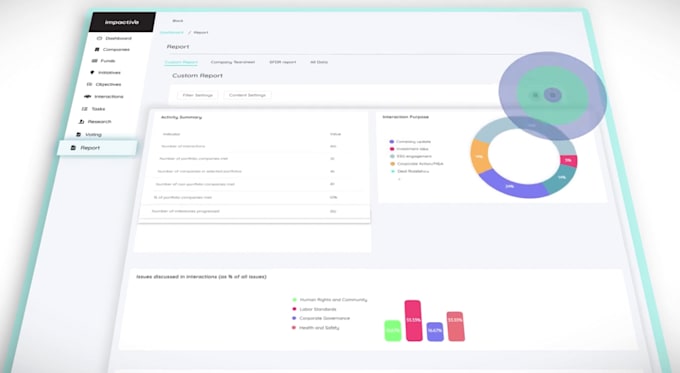The image size is (680, 373).
Task: Click the Issues discussed in interactions heading
Action: 201,277
